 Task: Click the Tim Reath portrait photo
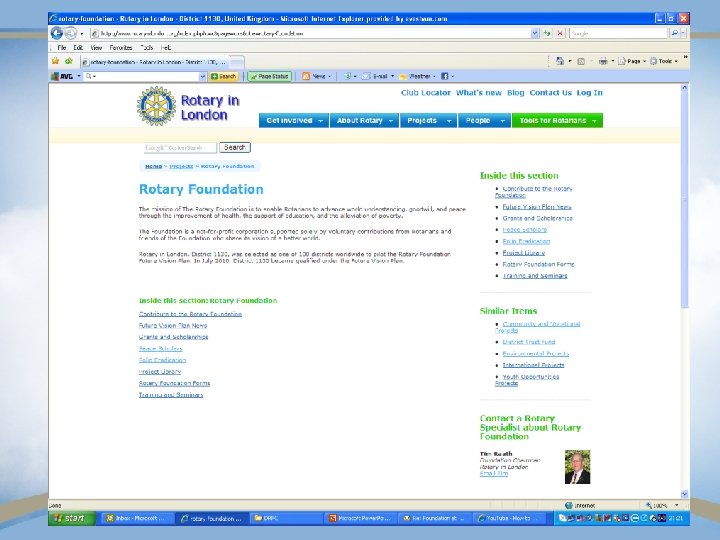[577, 467]
